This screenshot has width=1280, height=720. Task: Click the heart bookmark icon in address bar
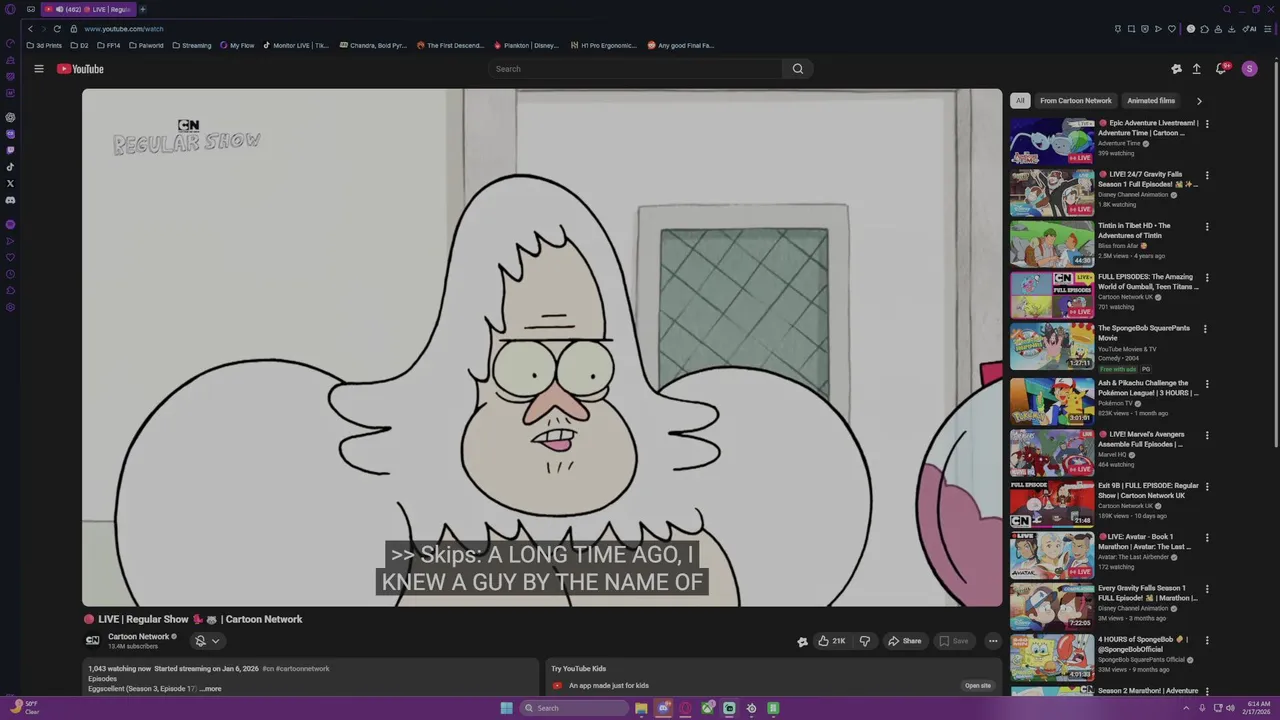[1172, 29]
